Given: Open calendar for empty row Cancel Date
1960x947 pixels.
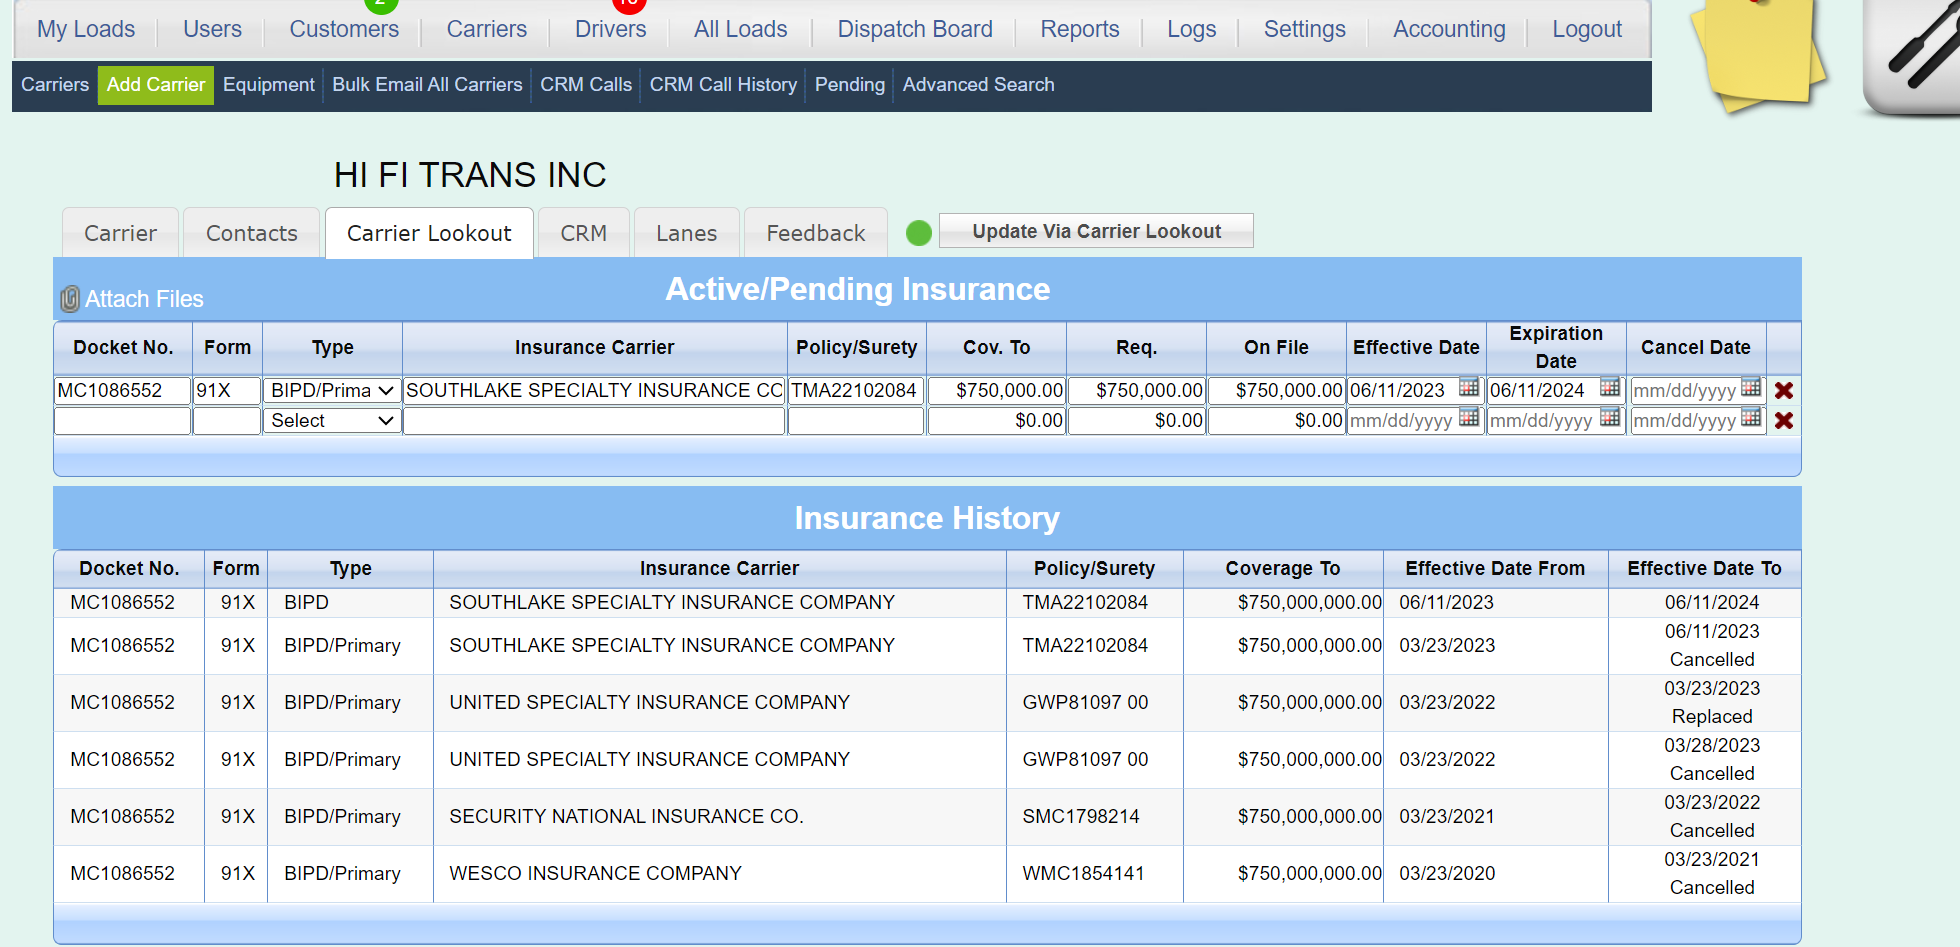Looking at the screenshot, I should (1750, 418).
